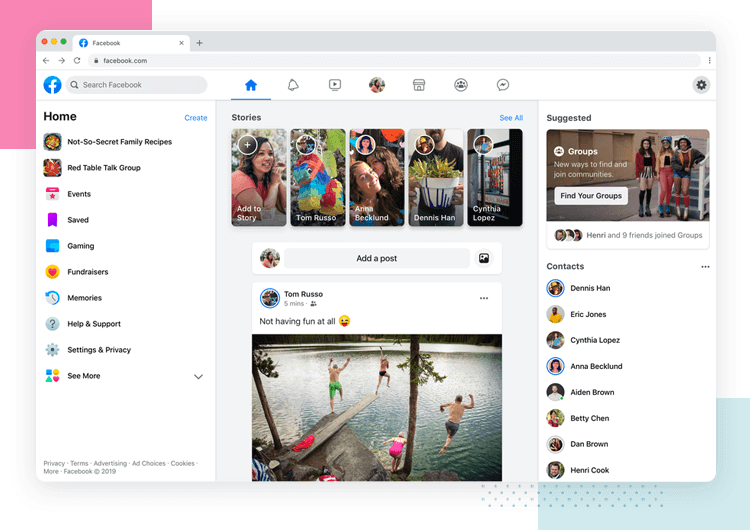
Task: Click the Memories clock icon
Action: click(x=53, y=298)
